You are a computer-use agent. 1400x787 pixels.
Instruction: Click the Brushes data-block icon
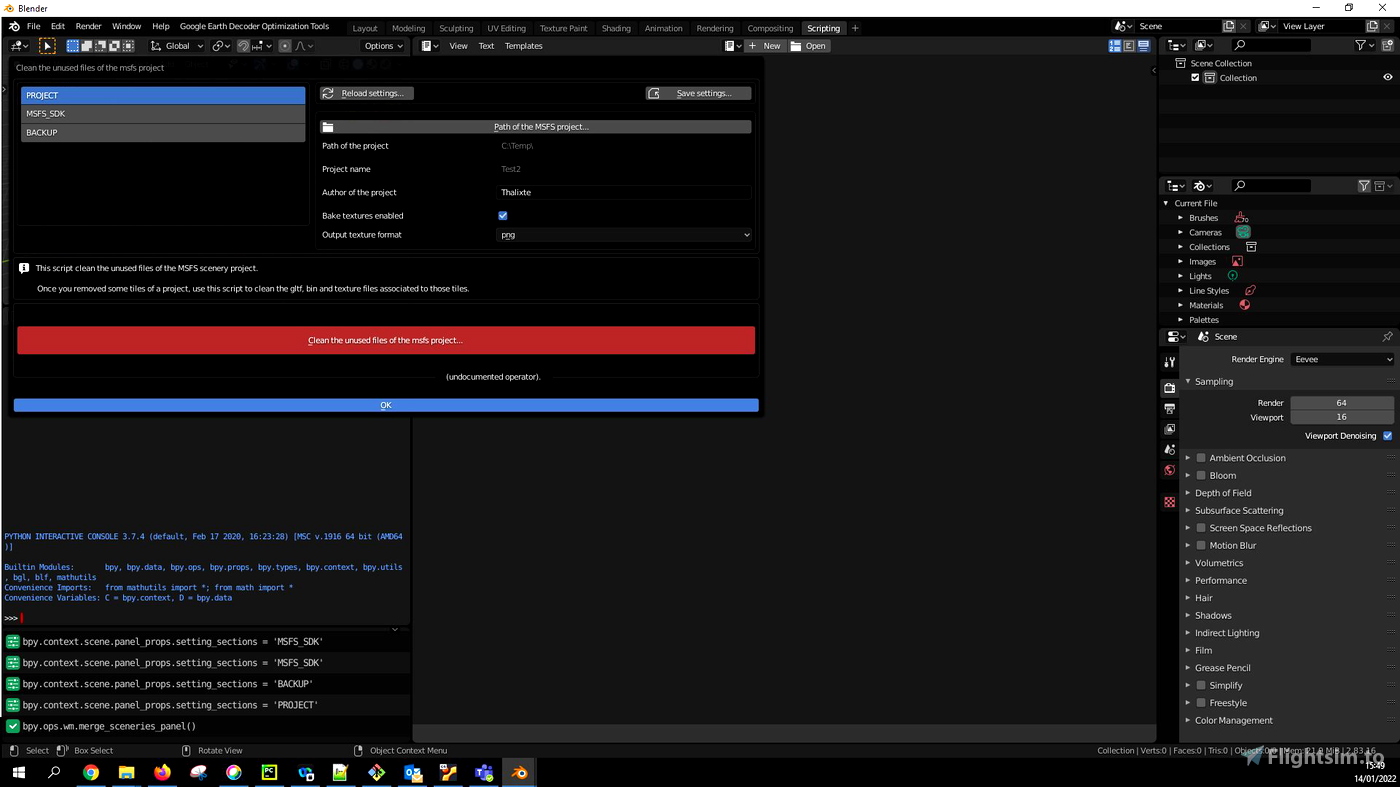click(x=1240, y=217)
